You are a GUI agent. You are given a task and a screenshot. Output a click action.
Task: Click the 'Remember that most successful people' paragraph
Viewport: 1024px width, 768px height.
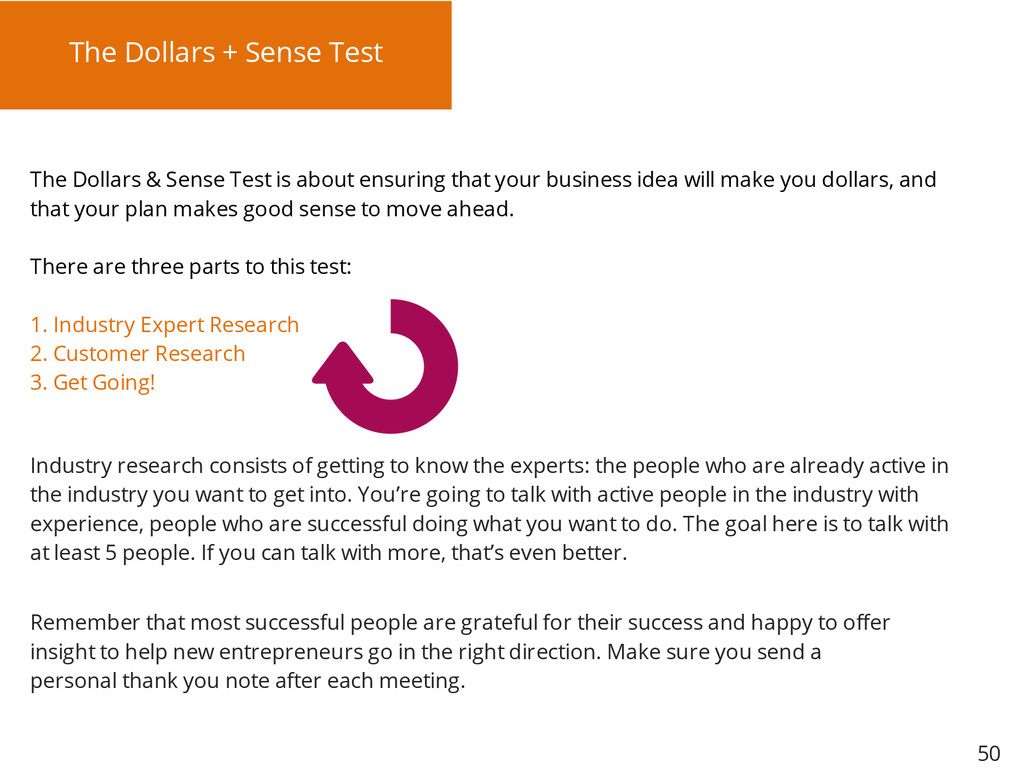460,651
